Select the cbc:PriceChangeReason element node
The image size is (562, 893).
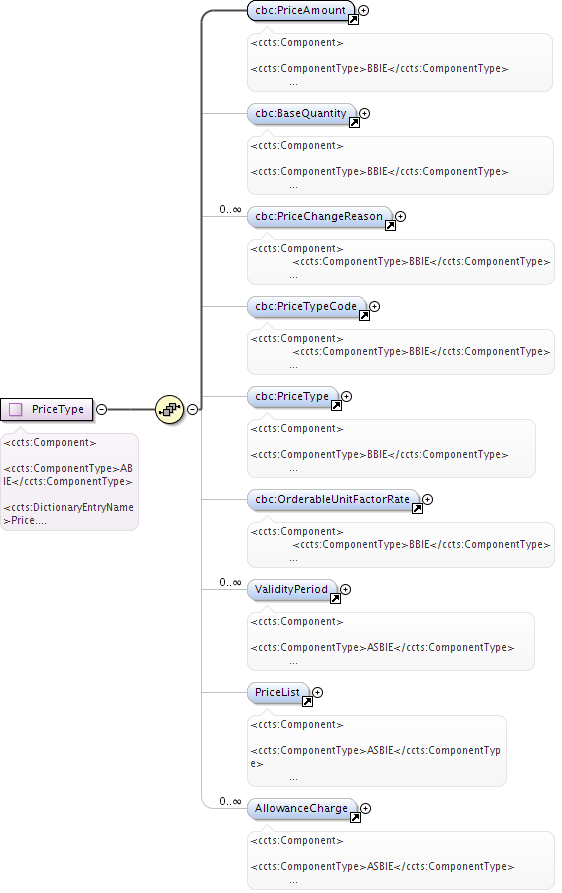[x=319, y=217]
